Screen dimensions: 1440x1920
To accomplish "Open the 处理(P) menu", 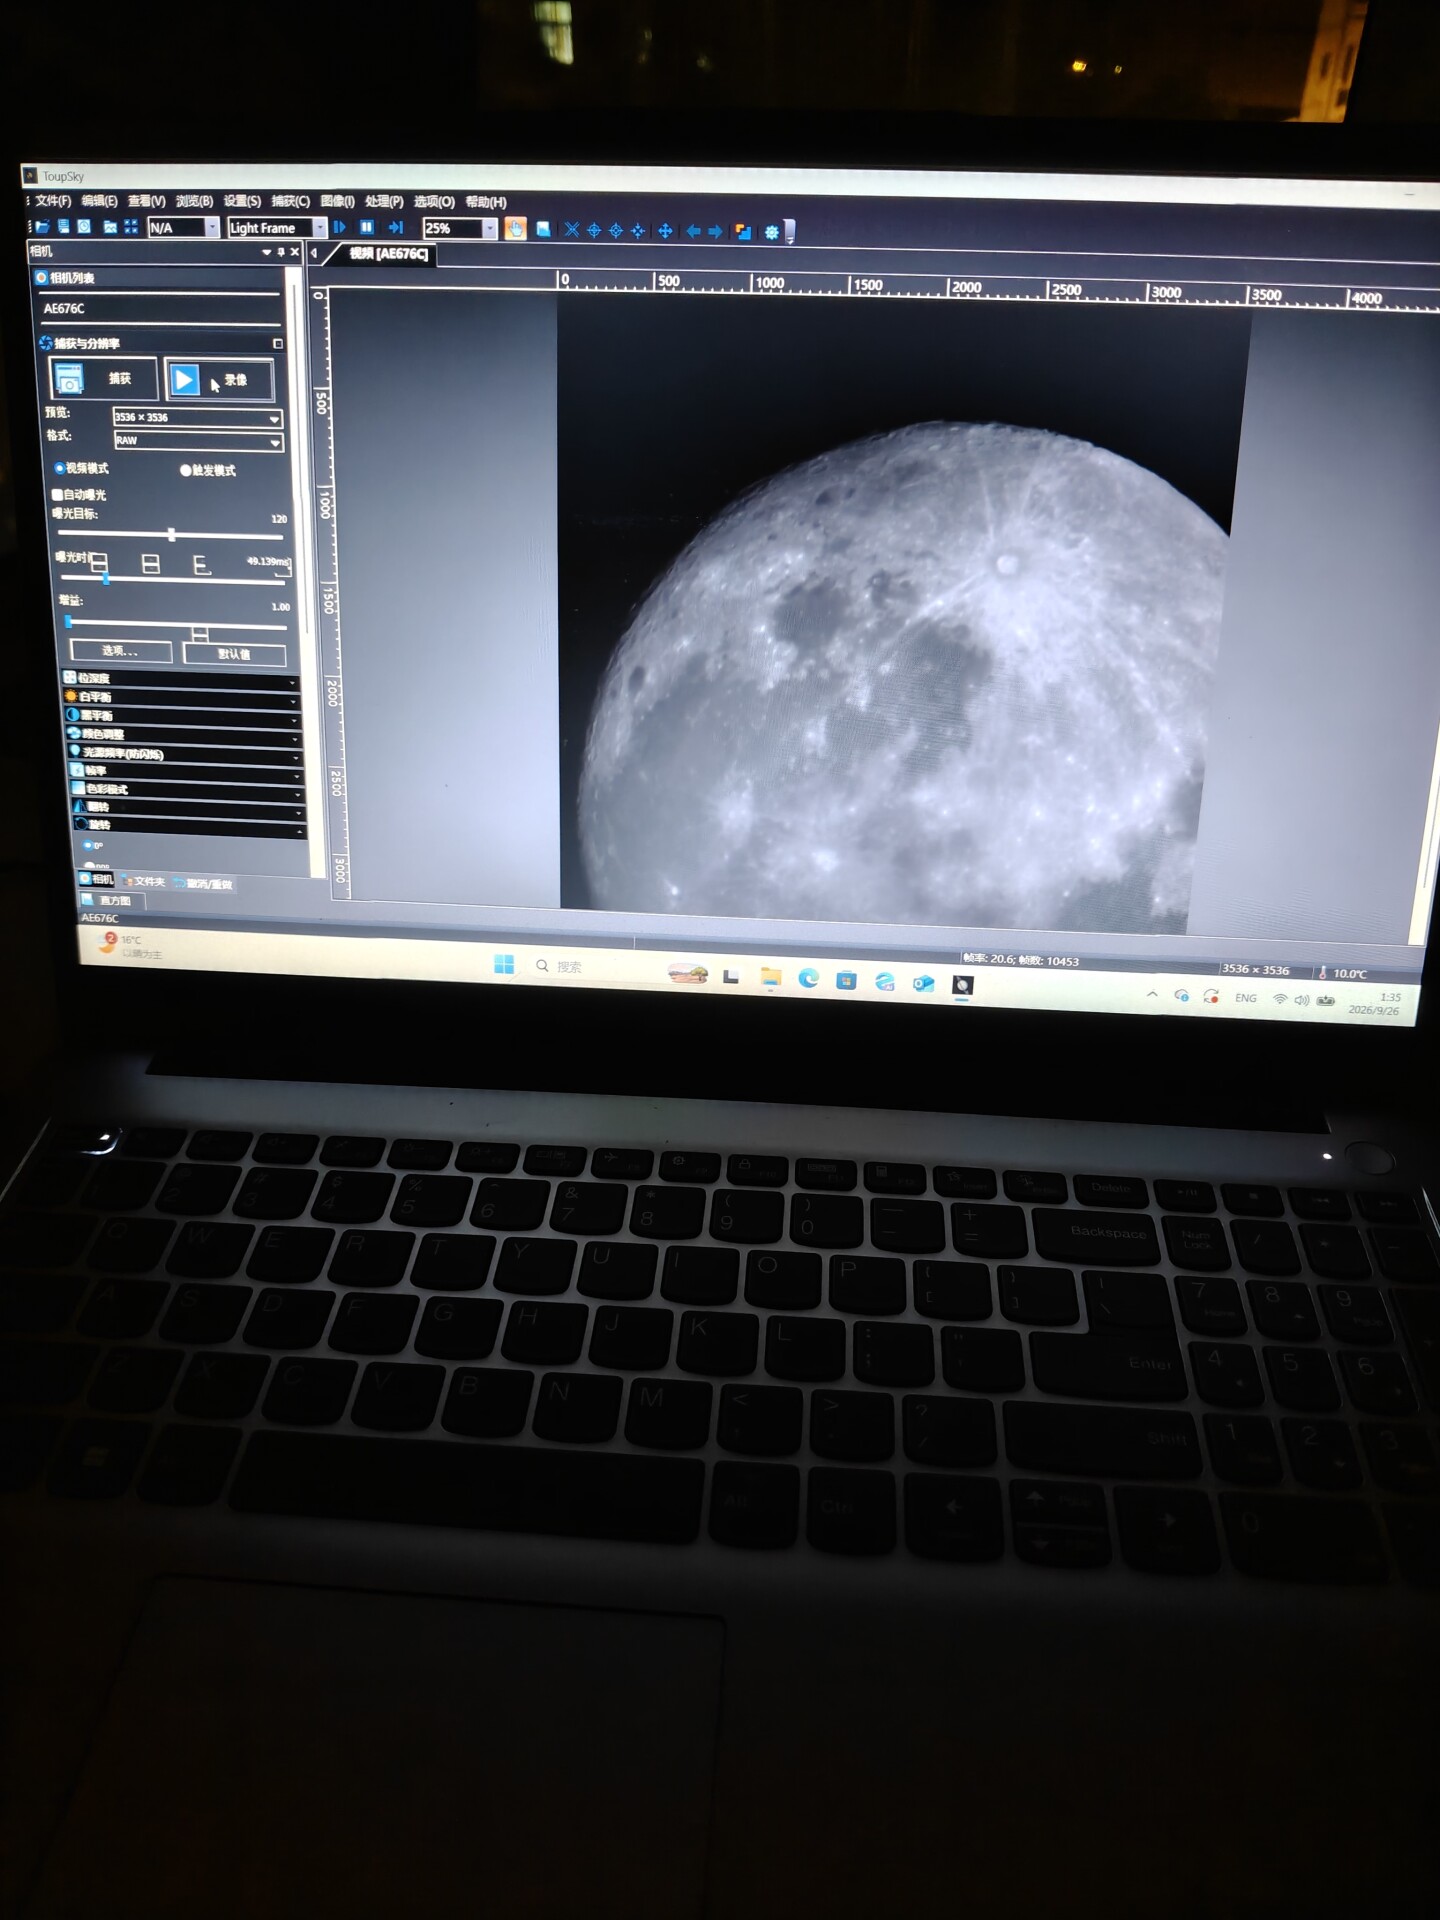I will (x=384, y=202).
